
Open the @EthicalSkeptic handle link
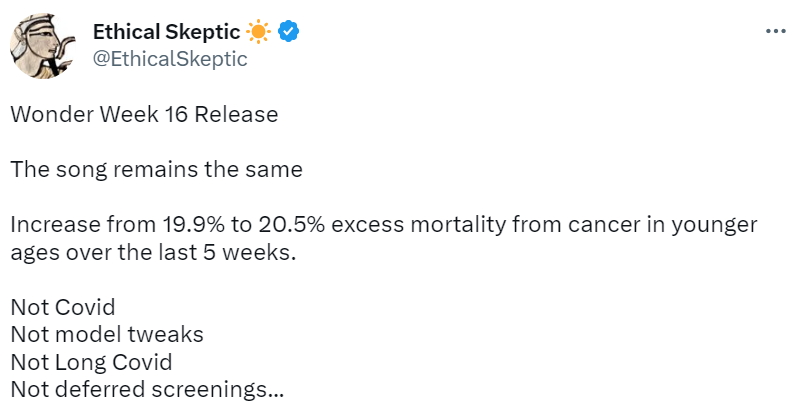click(170, 59)
